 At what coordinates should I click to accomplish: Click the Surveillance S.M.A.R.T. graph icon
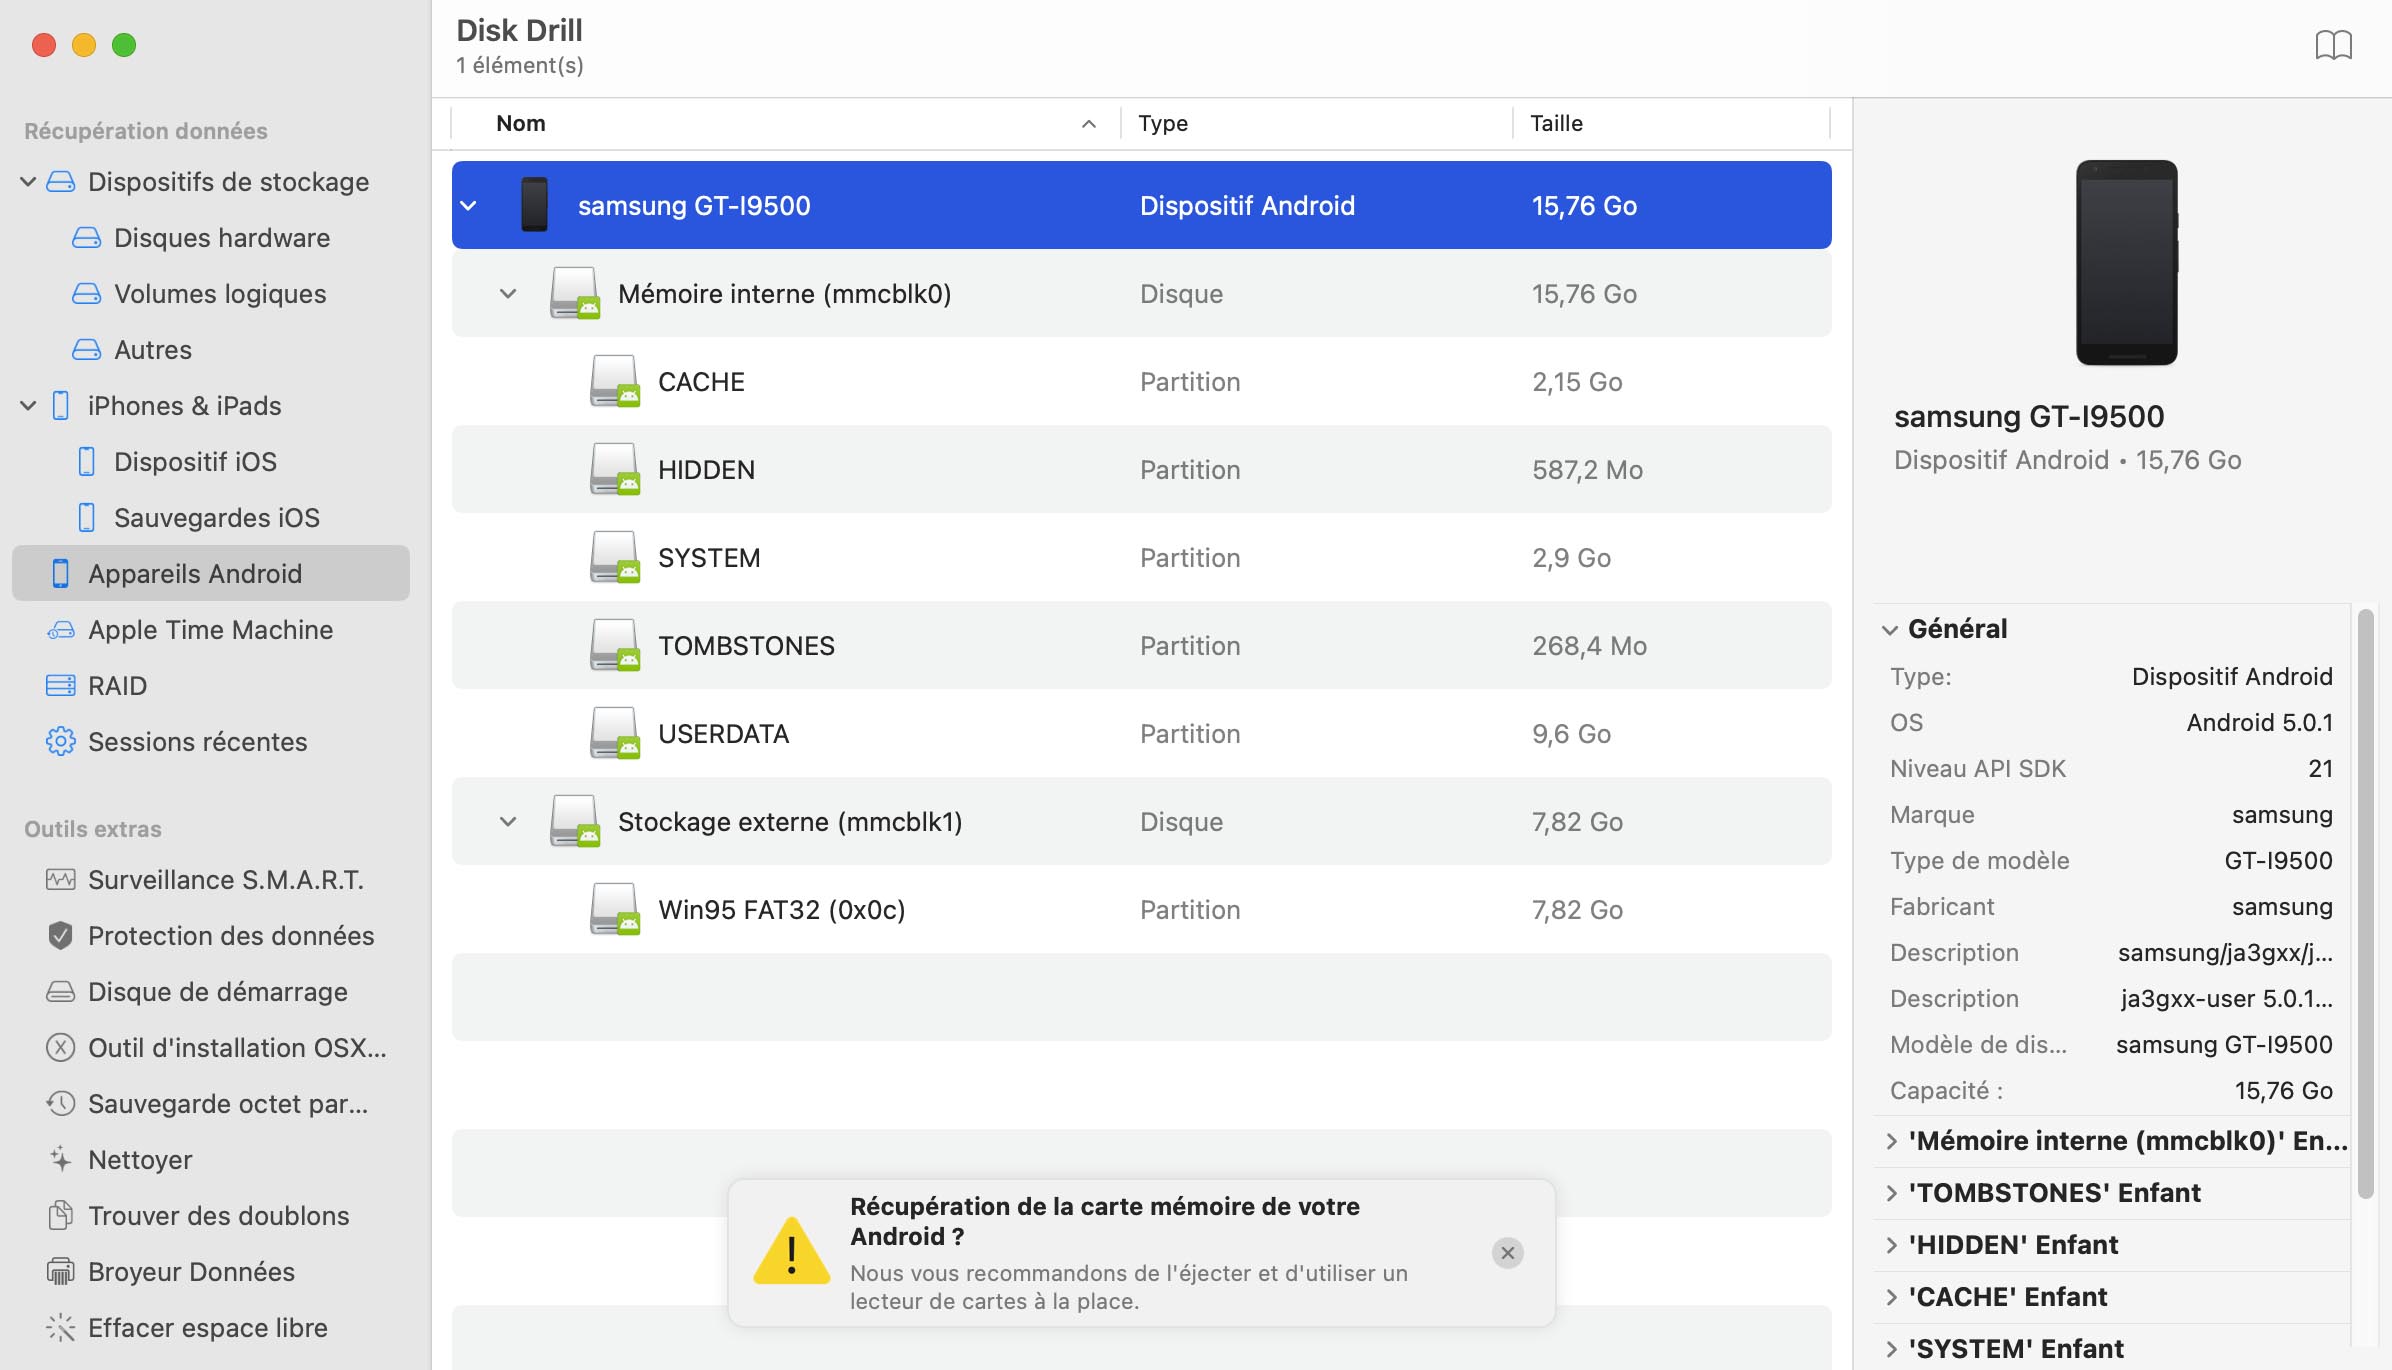(x=61, y=880)
